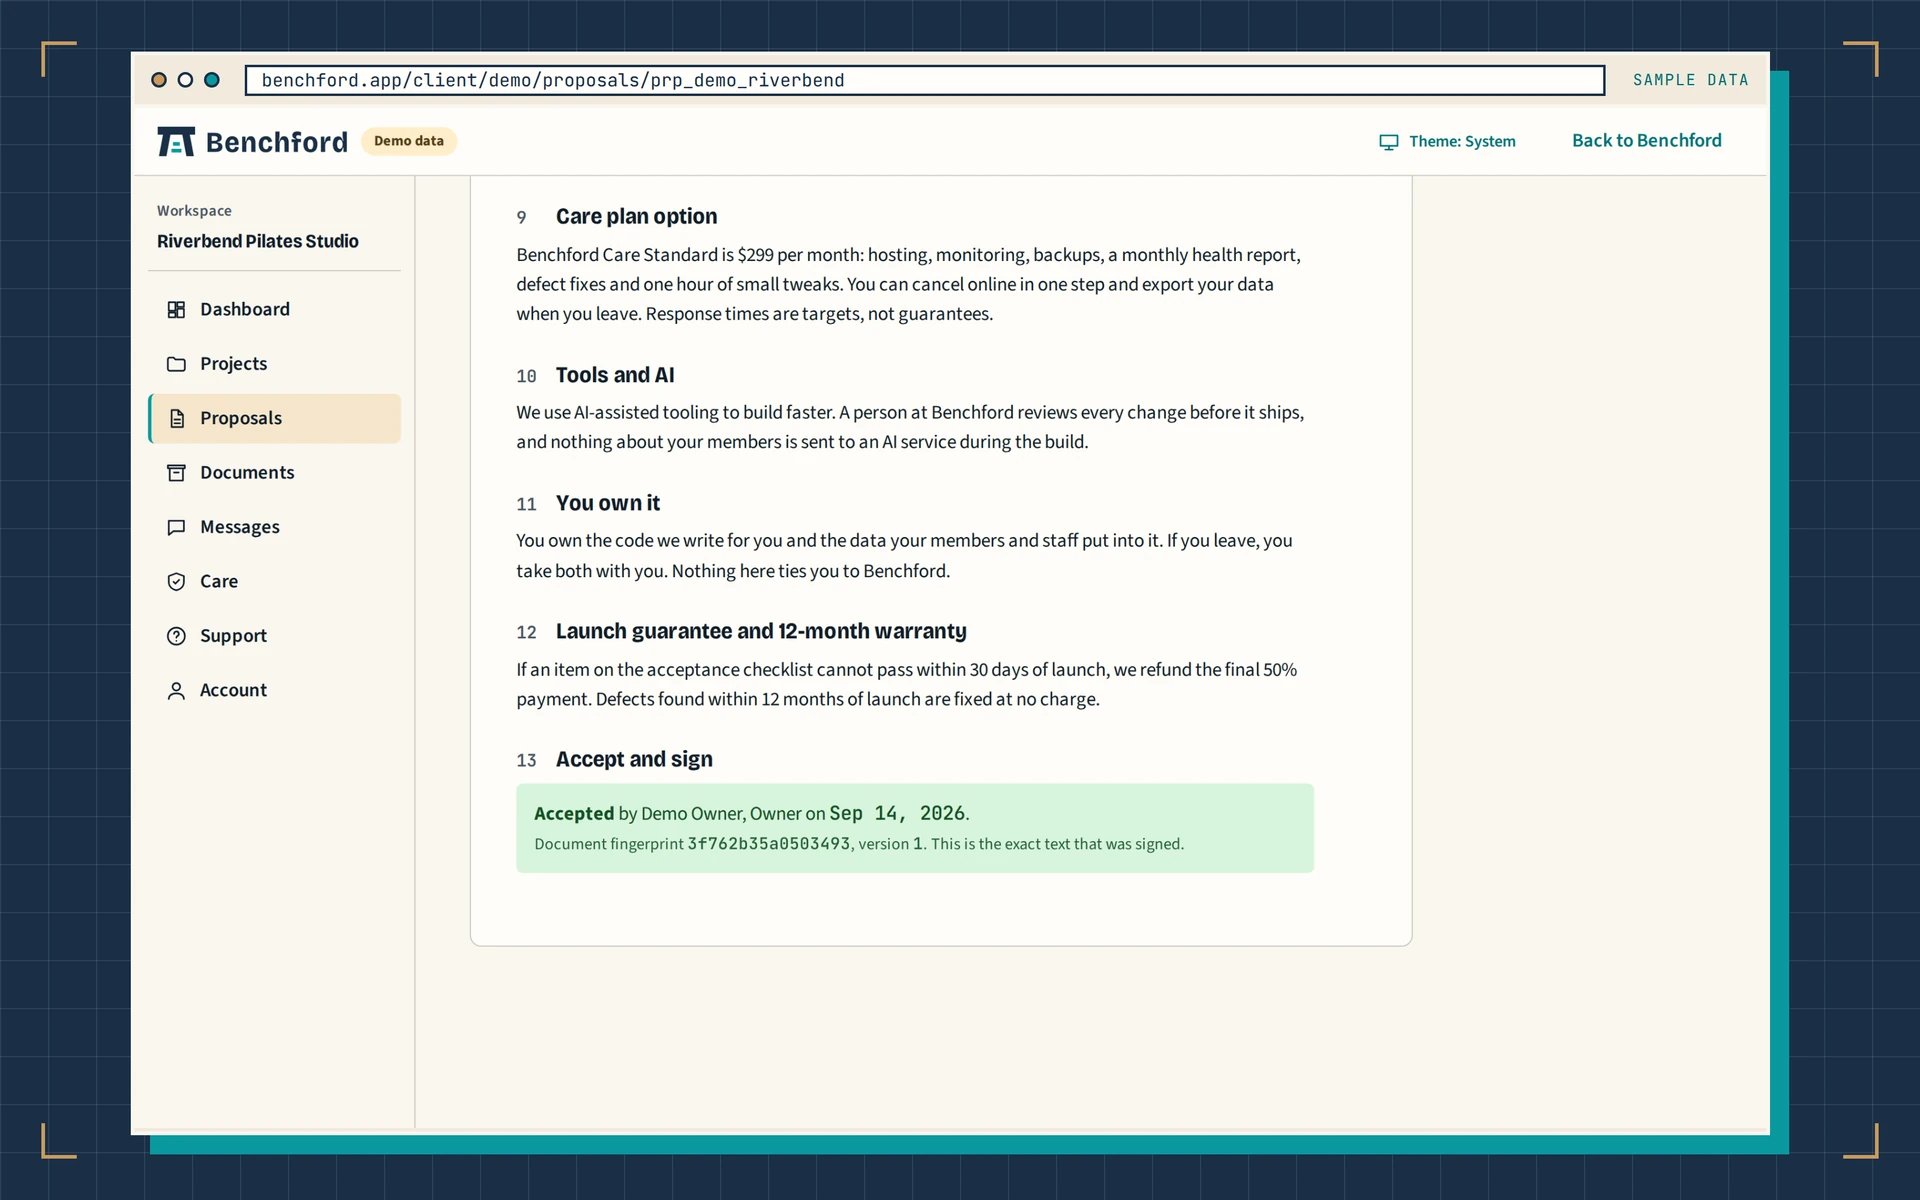Click the Dashboard grid icon

(176, 310)
